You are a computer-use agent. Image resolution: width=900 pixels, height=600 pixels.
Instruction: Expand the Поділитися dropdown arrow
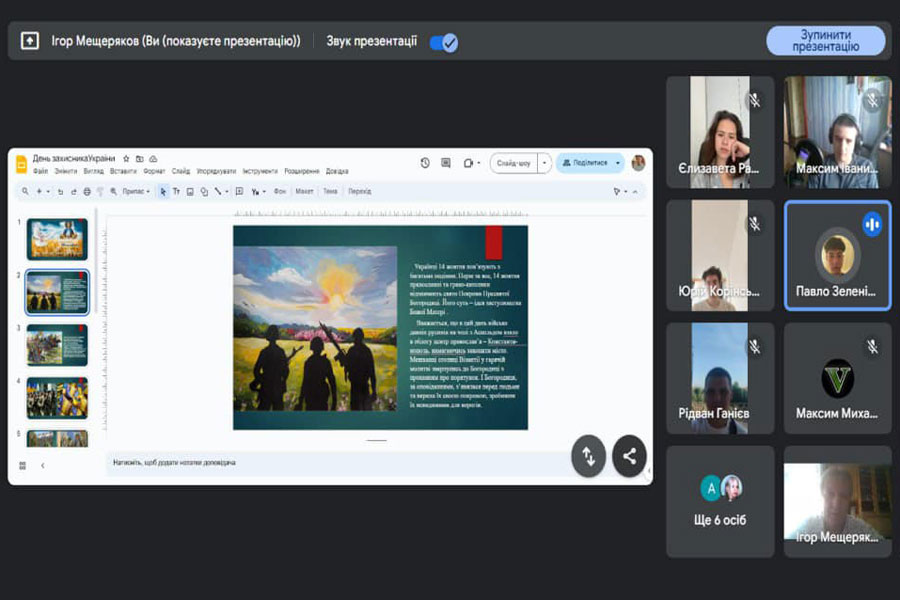618,163
